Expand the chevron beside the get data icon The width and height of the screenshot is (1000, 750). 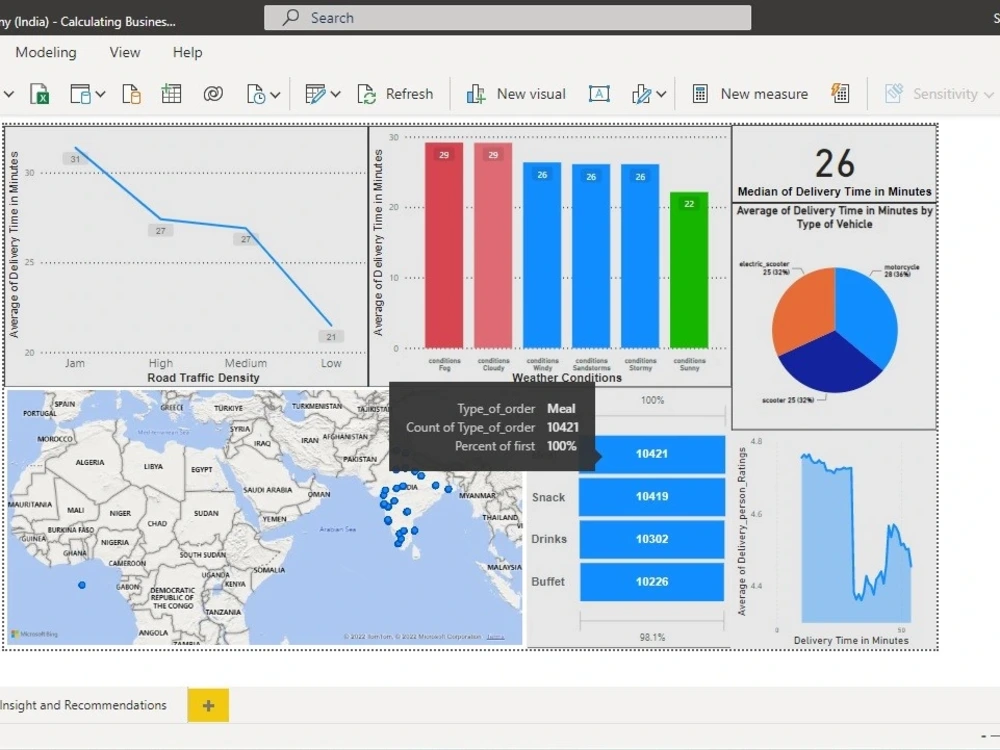coord(8,93)
